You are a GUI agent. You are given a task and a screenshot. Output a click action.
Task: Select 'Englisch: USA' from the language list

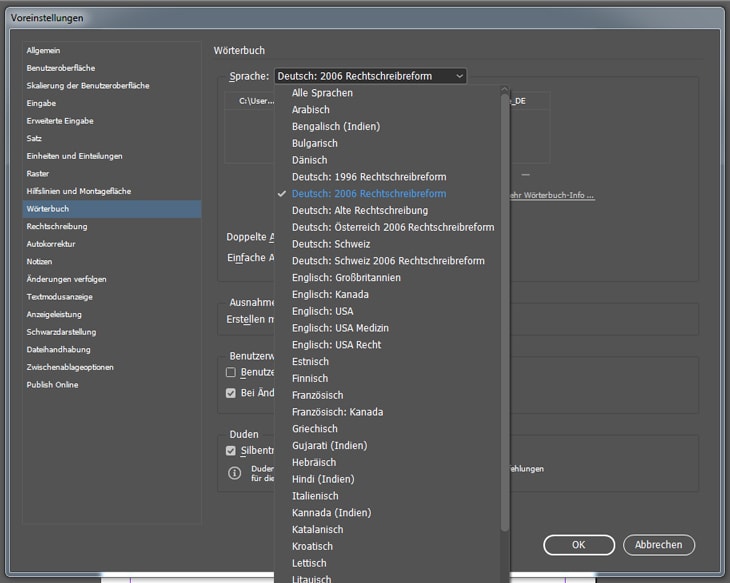click(322, 311)
